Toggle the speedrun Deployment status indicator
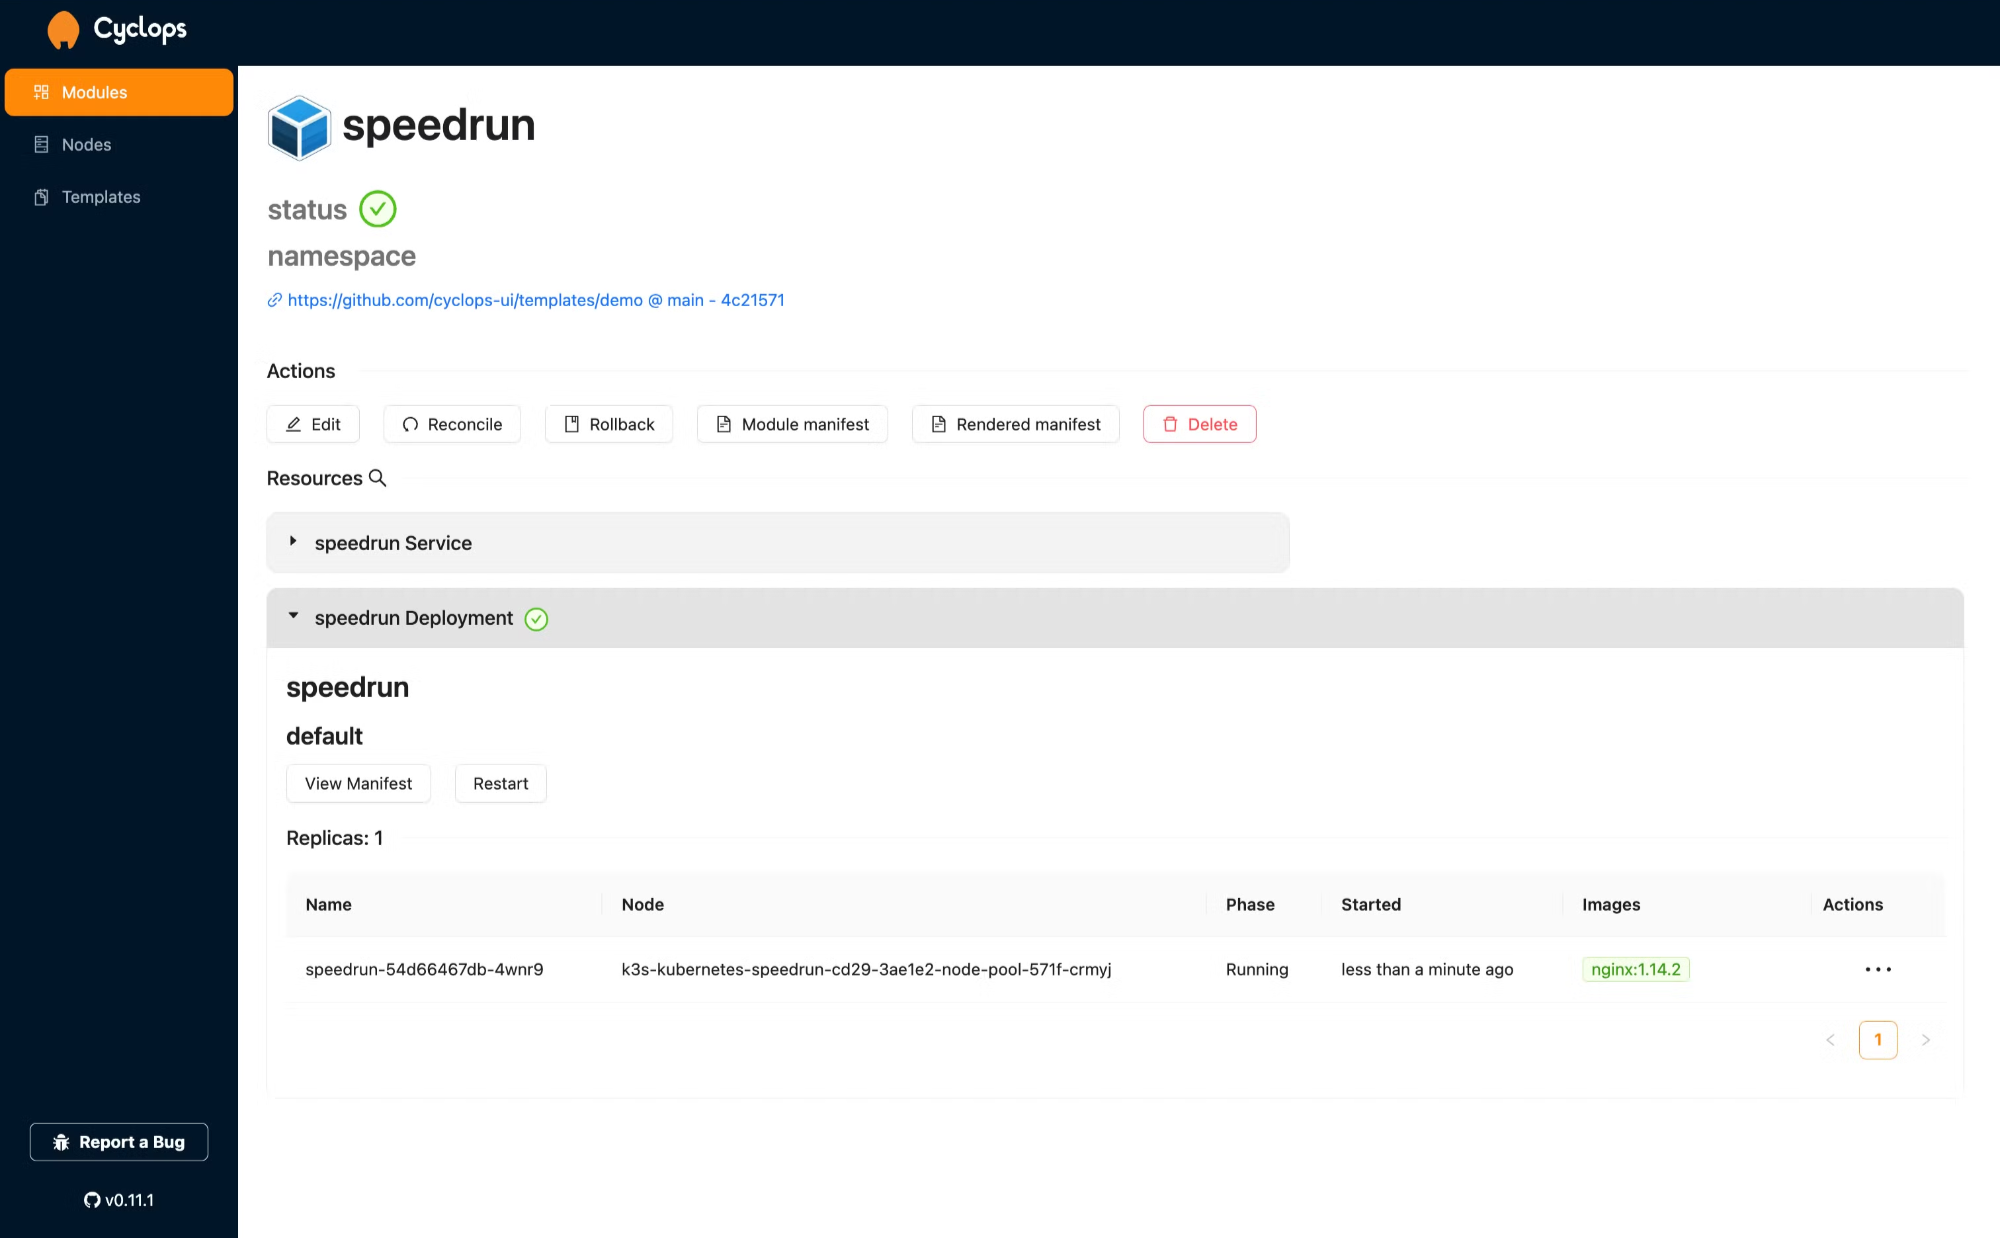The height and width of the screenshot is (1238, 2000). [536, 618]
